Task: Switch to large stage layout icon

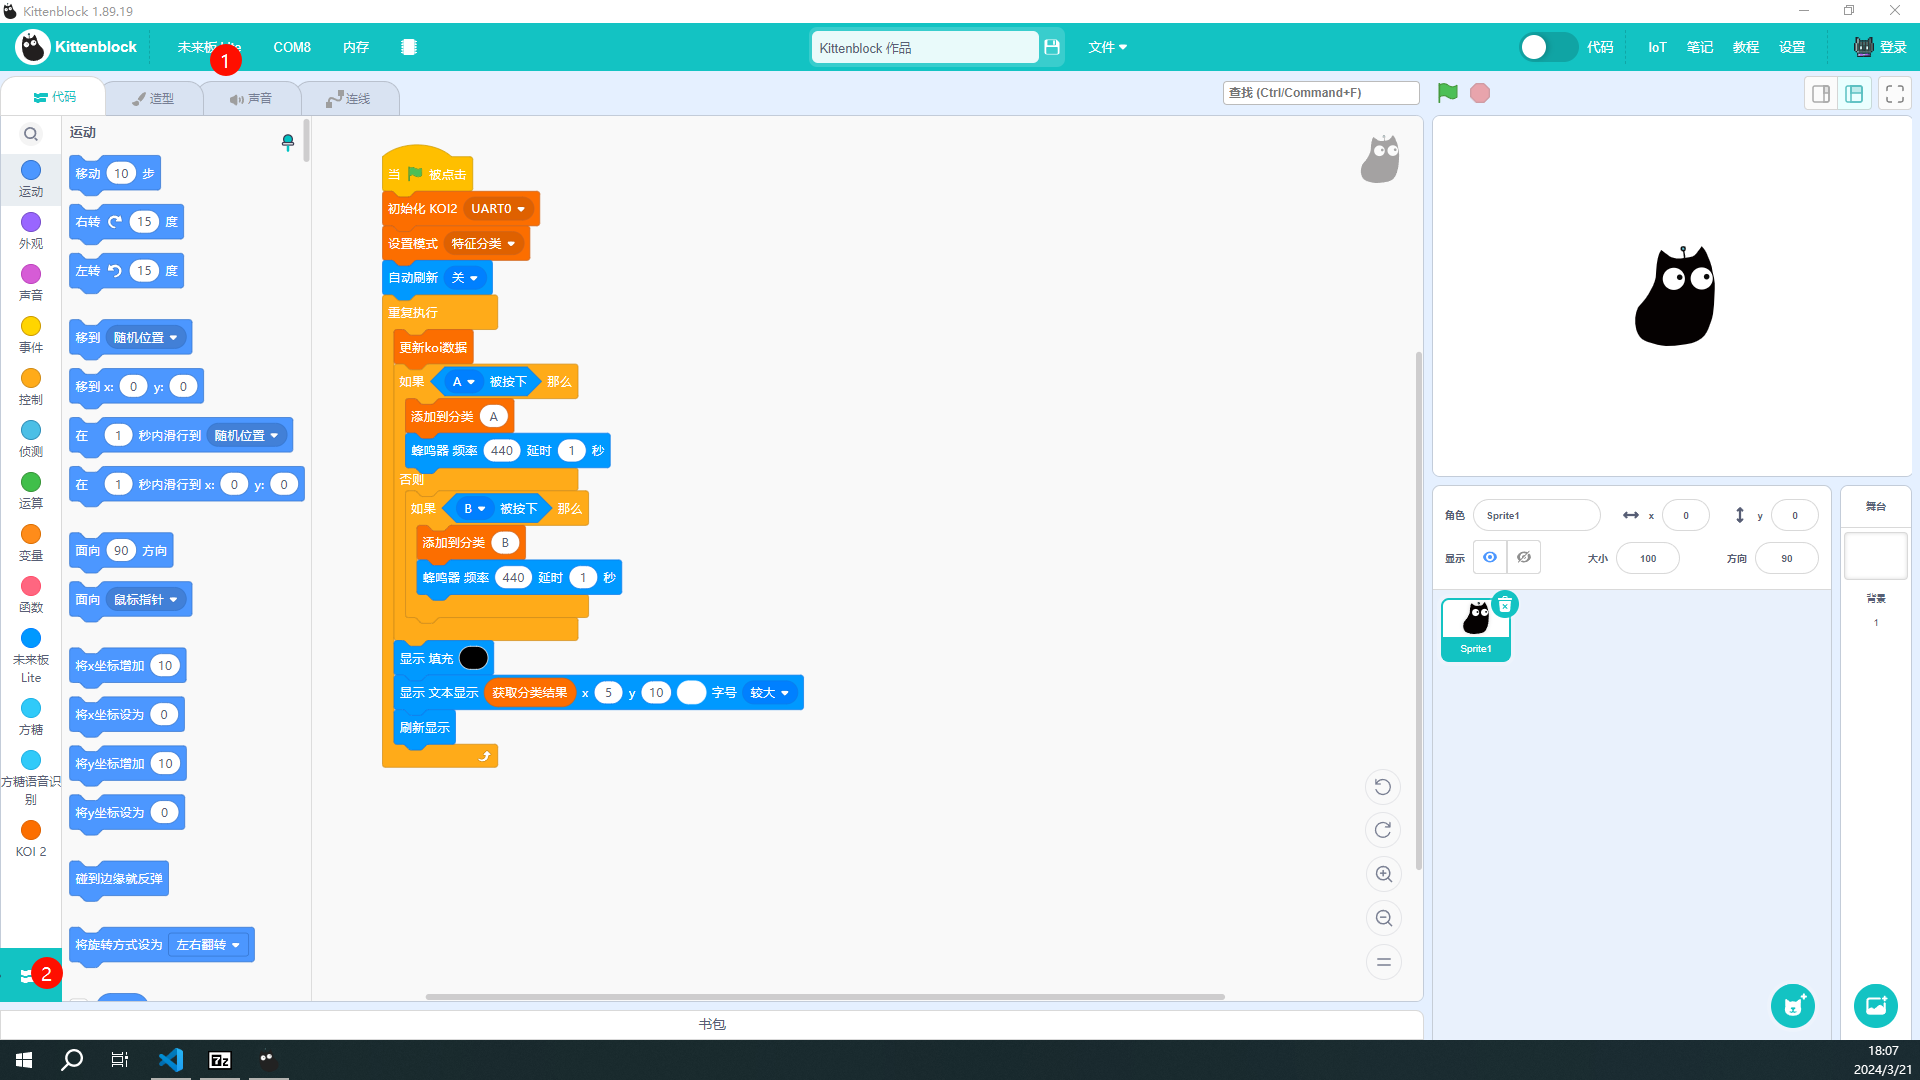Action: point(1854,93)
